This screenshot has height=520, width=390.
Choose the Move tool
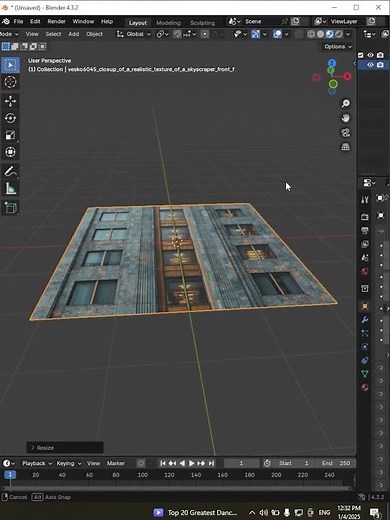[x=10, y=101]
